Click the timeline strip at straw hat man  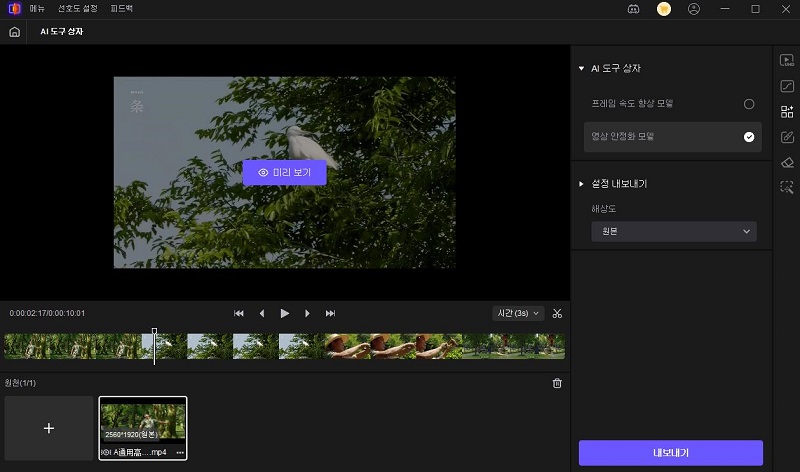(x=393, y=346)
